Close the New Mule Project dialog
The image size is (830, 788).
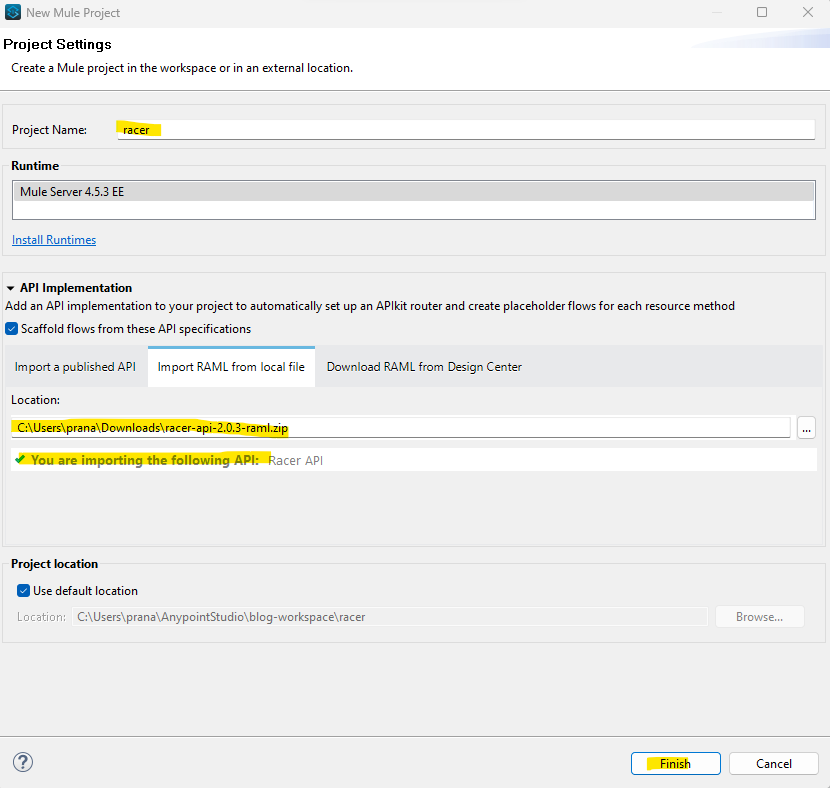point(807,12)
